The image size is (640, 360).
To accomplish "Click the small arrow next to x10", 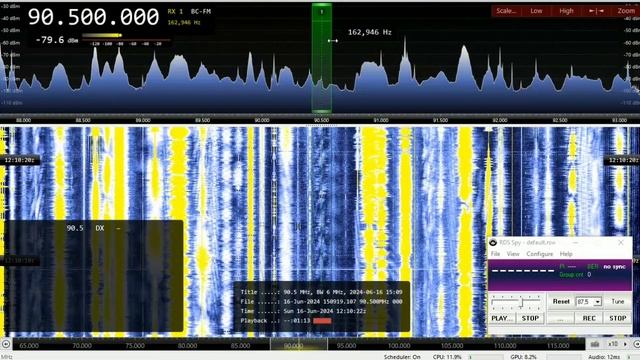I will (625, 344).
